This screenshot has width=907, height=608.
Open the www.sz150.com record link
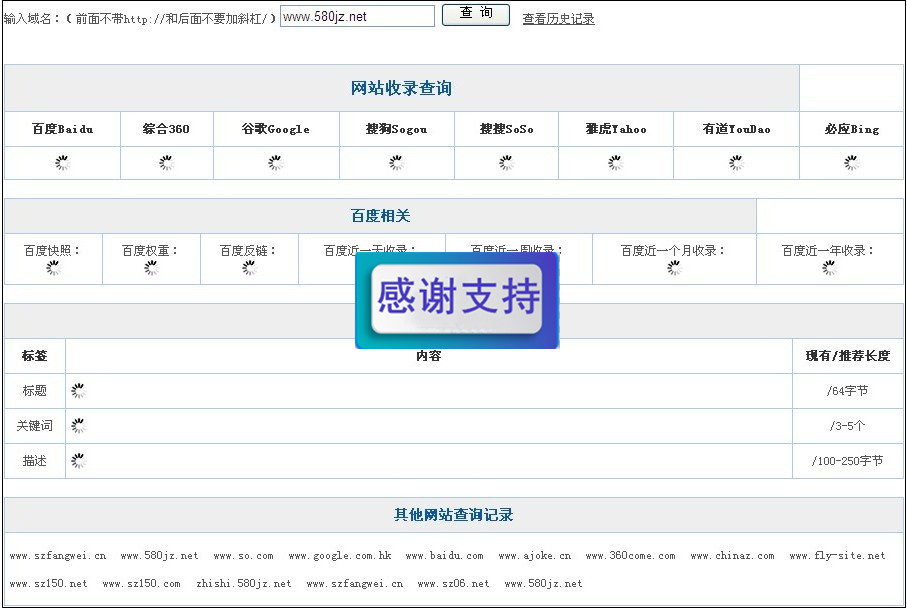[x=142, y=584]
